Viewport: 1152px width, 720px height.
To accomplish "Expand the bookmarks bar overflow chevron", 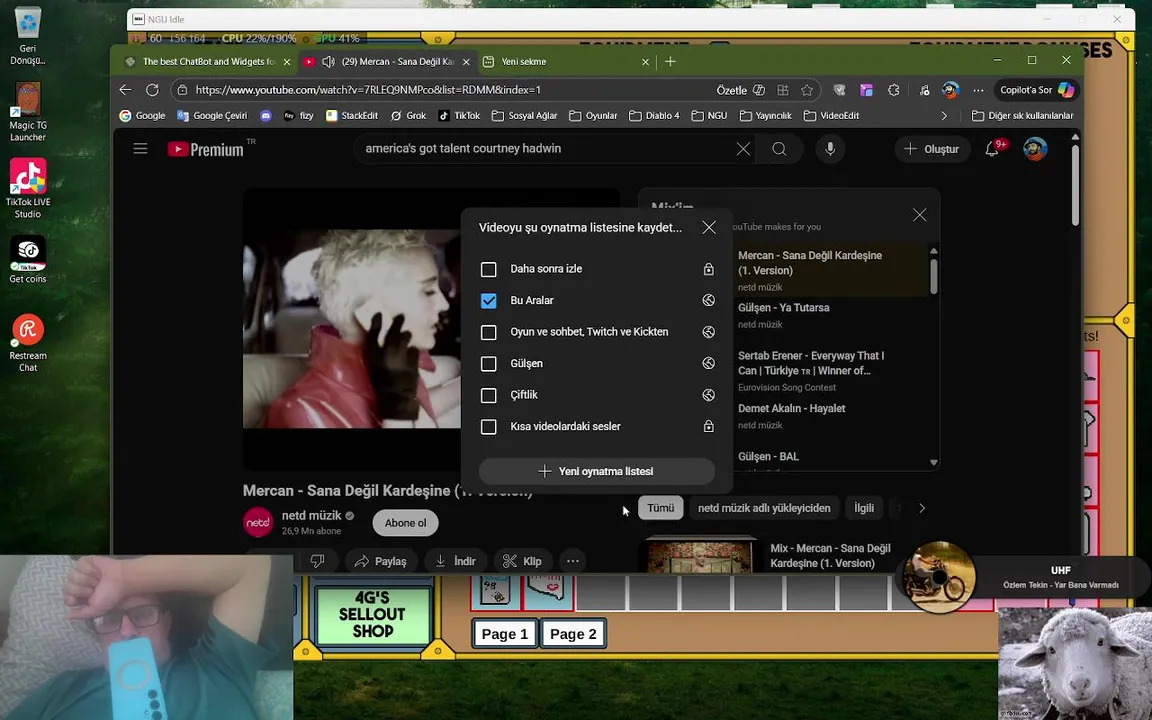I will [x=944, y=115].
